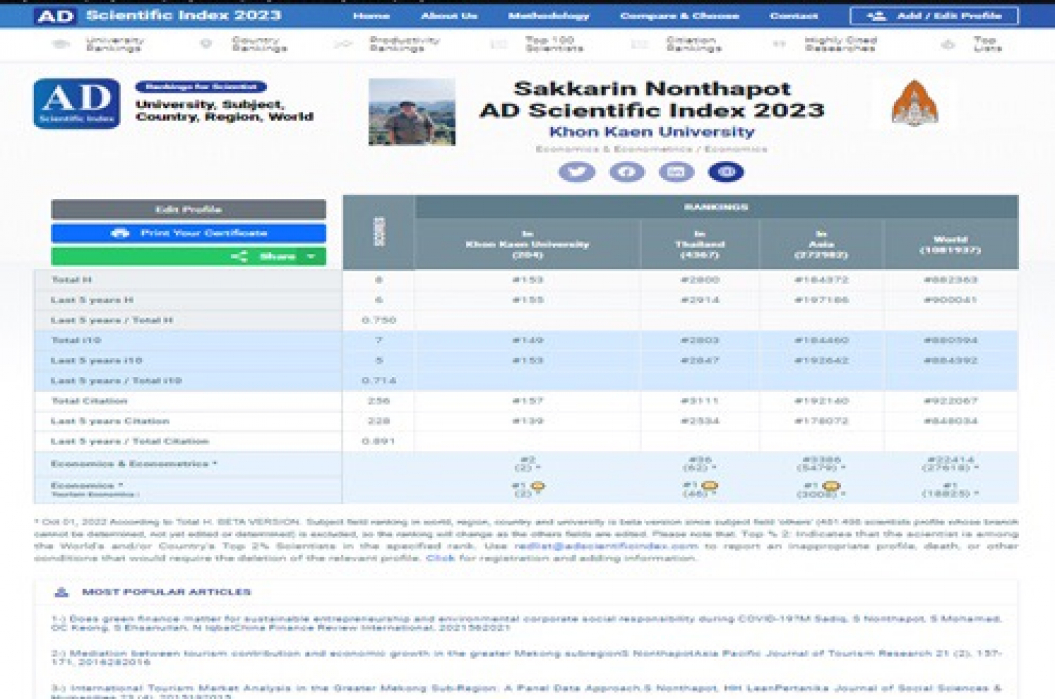This screenshot has height=699, width=1055.
Task: Open the LinkedIn circle icon
Action: click(x=677, y=172)
